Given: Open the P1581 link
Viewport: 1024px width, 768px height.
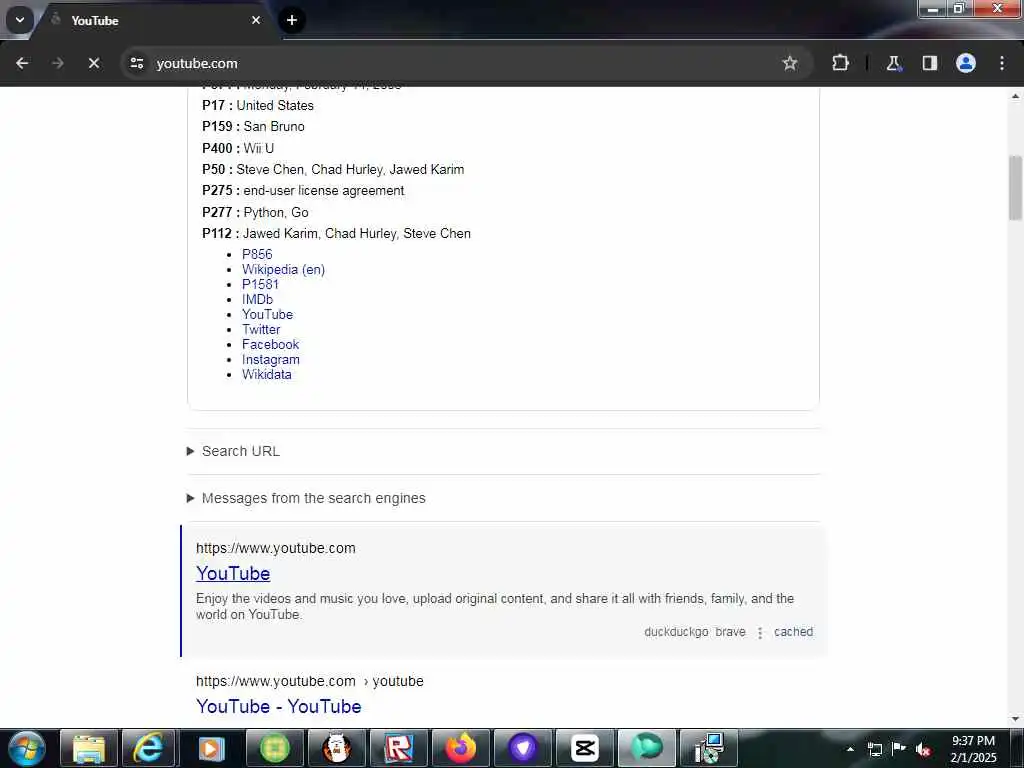Looking at the screenshot, I should point(260,284).
